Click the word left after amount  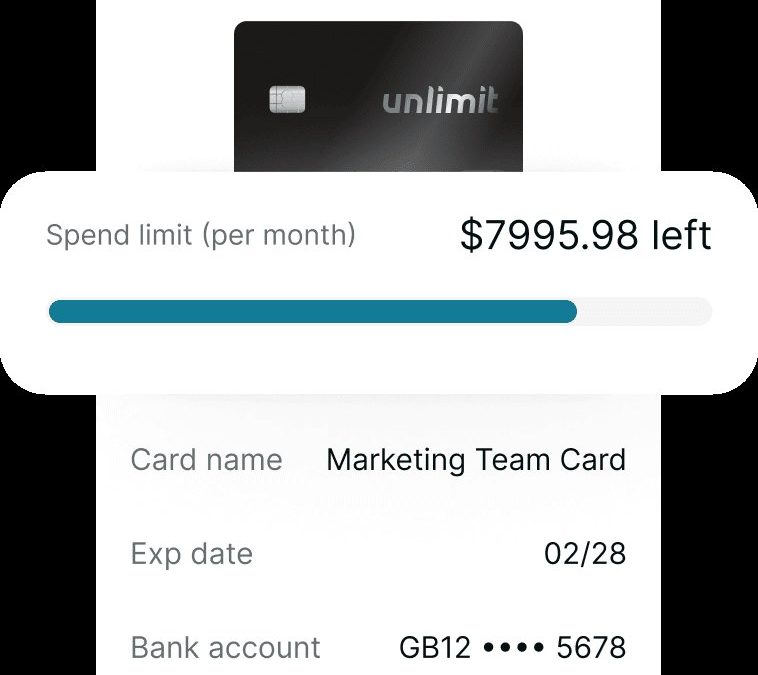tap(682, 235)
